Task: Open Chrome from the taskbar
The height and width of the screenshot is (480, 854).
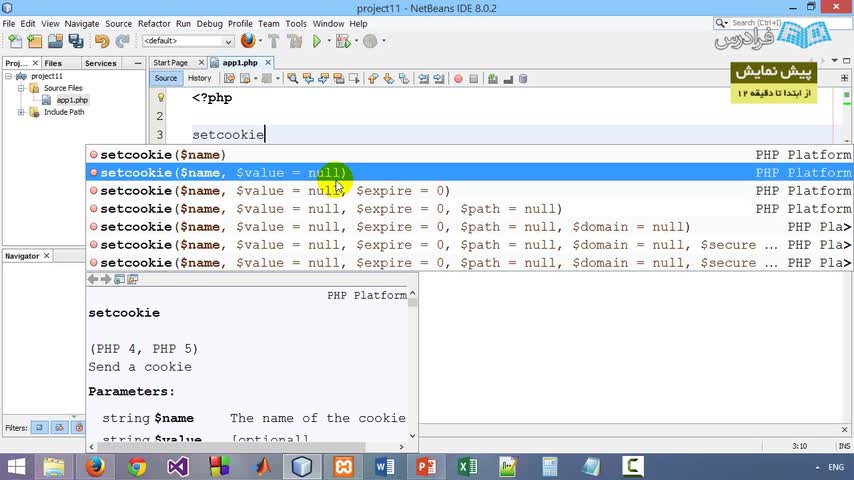Action: (x=137, y=467)
